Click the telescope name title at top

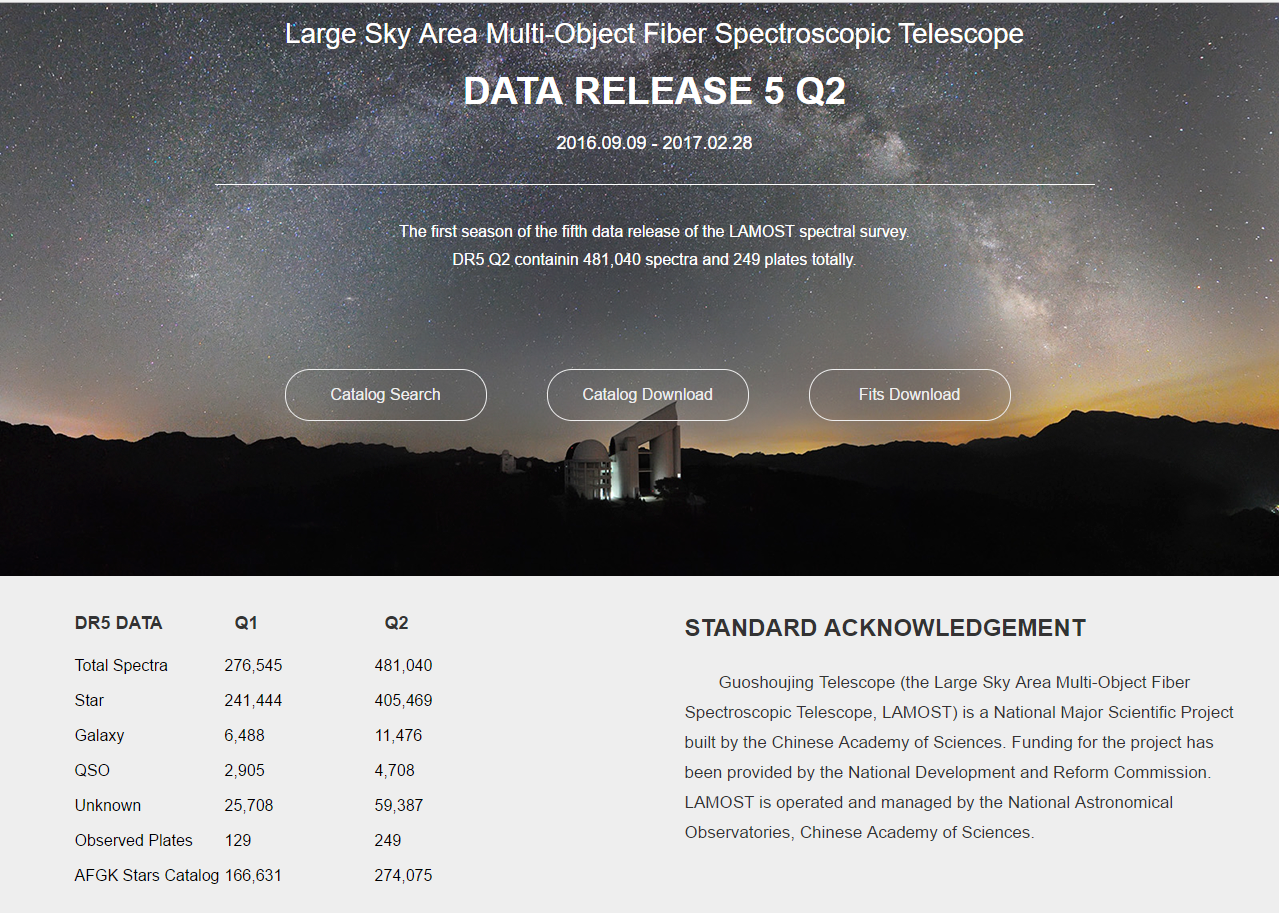(x=655, y=34)
